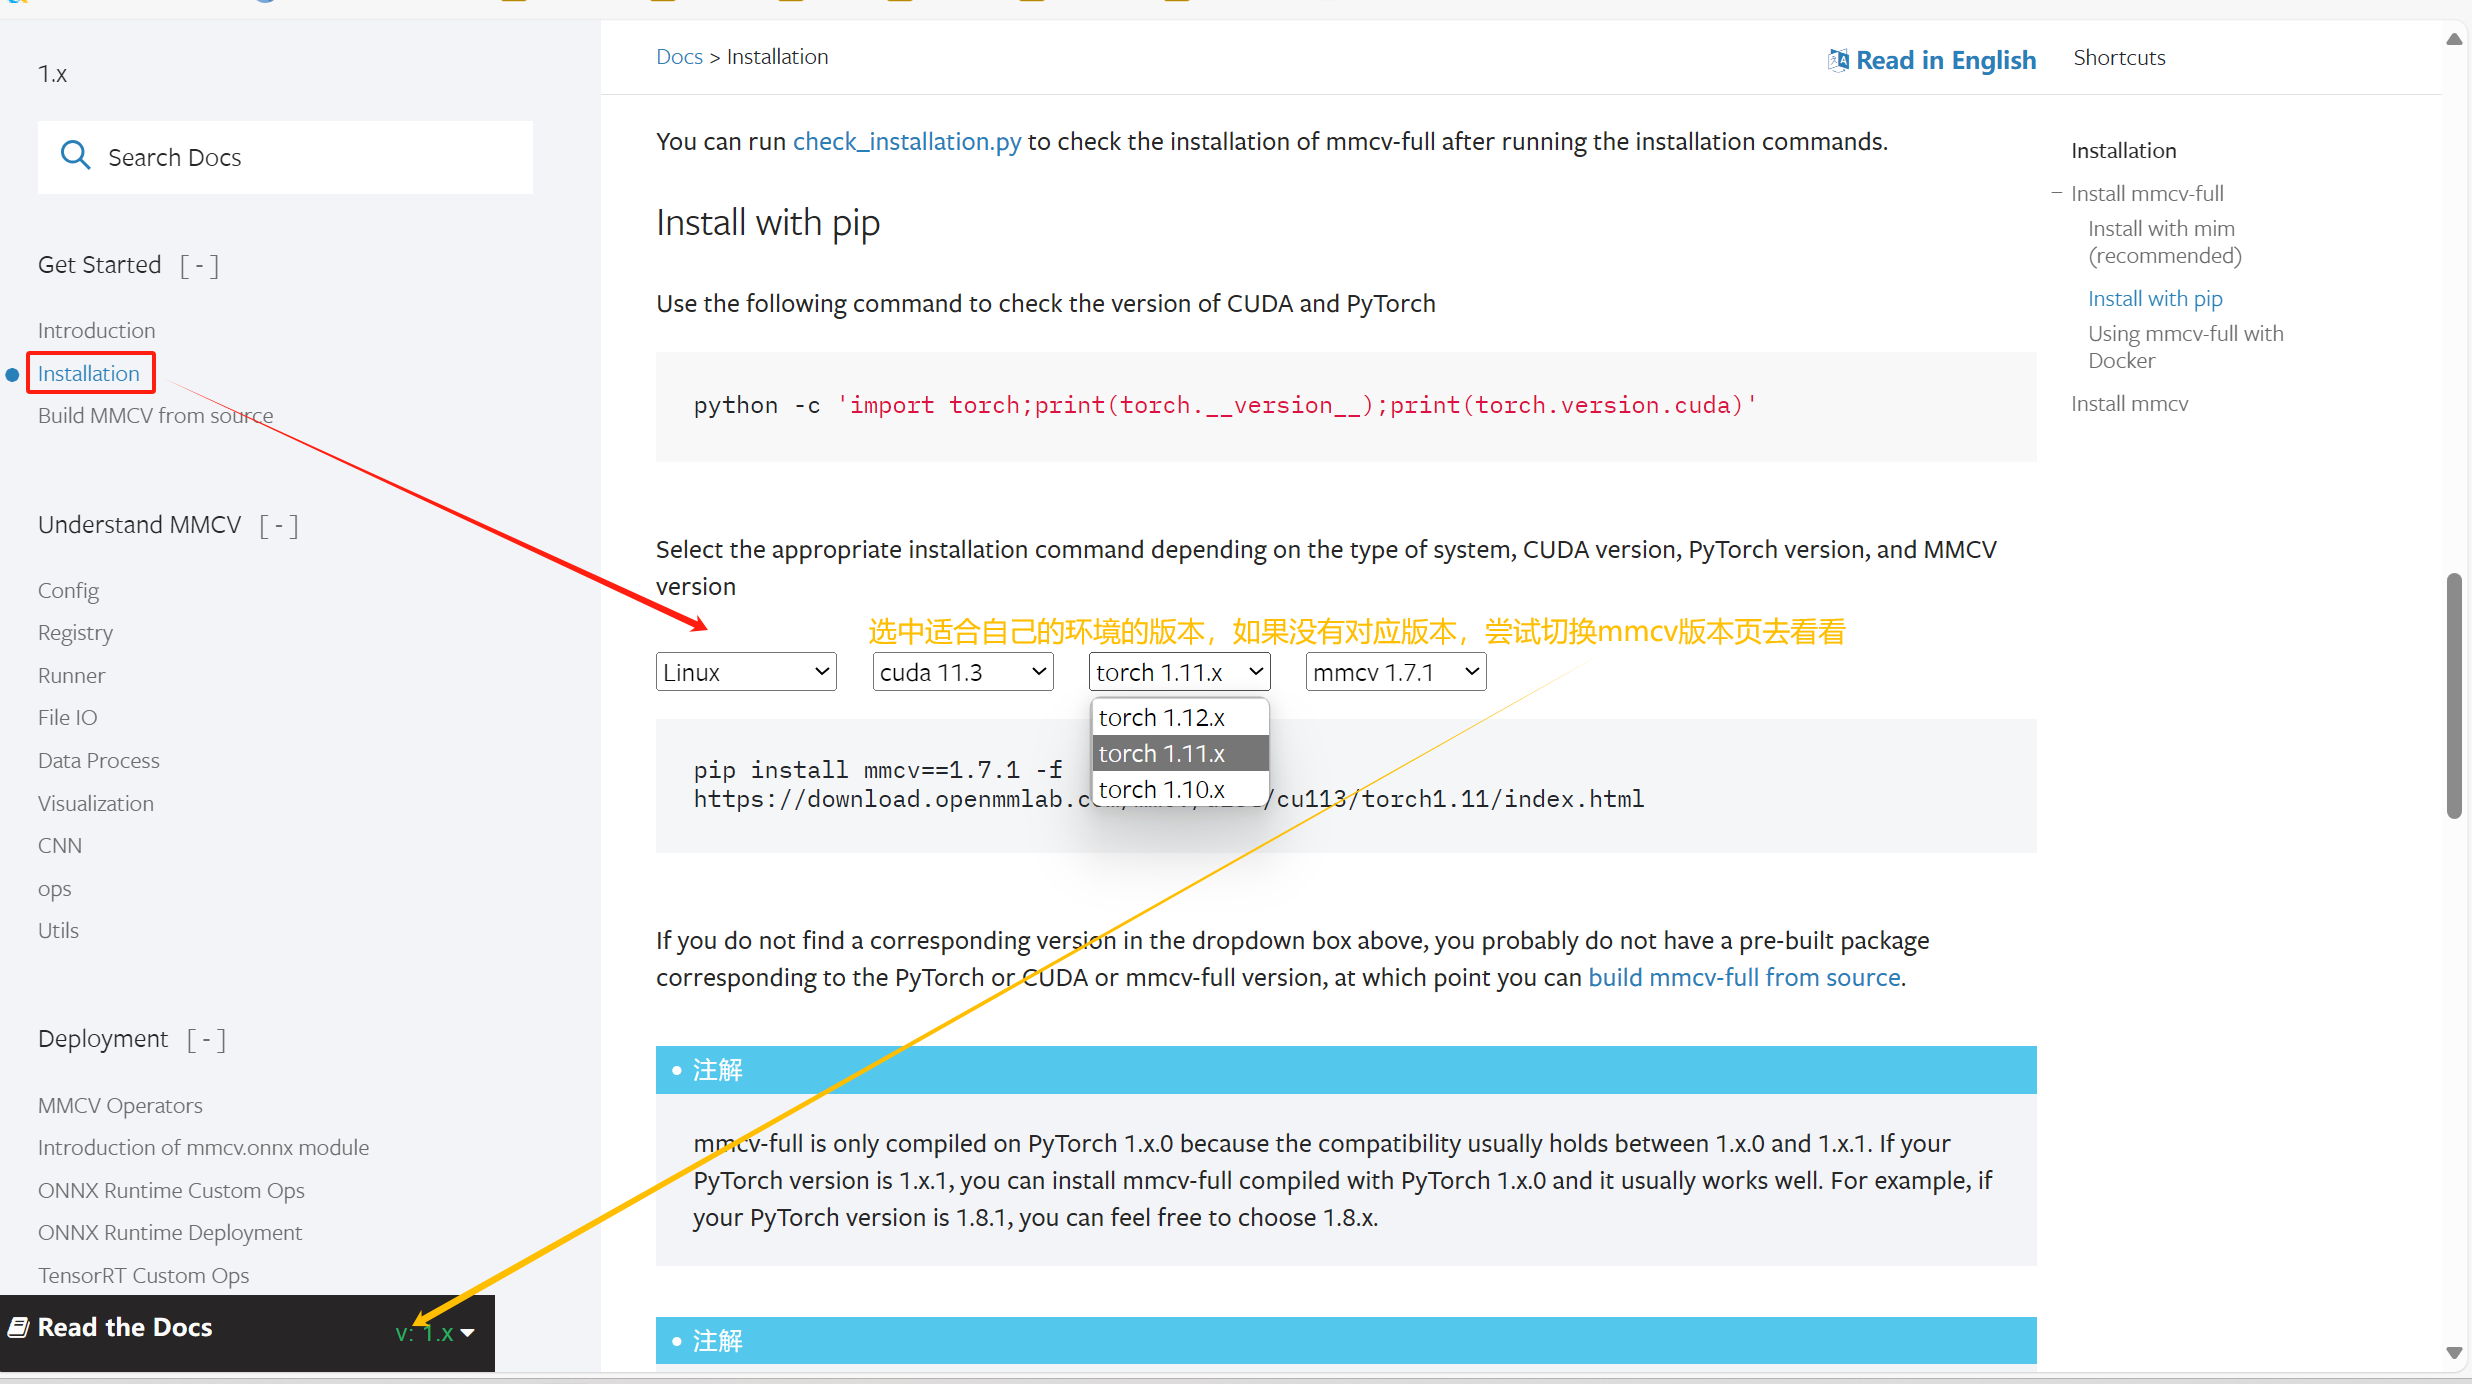2472x1384 pixels.
Task: Click the Read the Docs bar label
Action: [x=125, y=1327]
